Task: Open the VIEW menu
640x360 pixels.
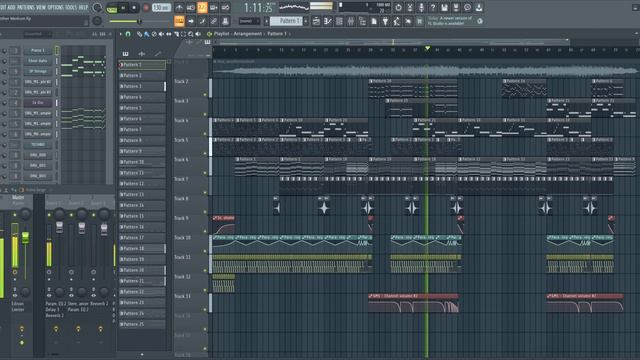Action: point(41,7)
